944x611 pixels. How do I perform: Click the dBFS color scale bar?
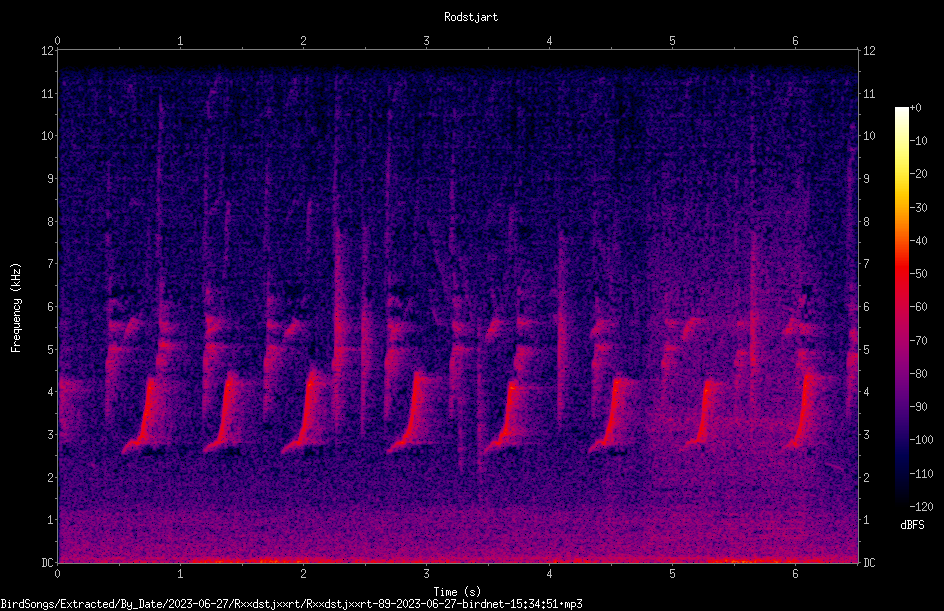coord(901,306)
